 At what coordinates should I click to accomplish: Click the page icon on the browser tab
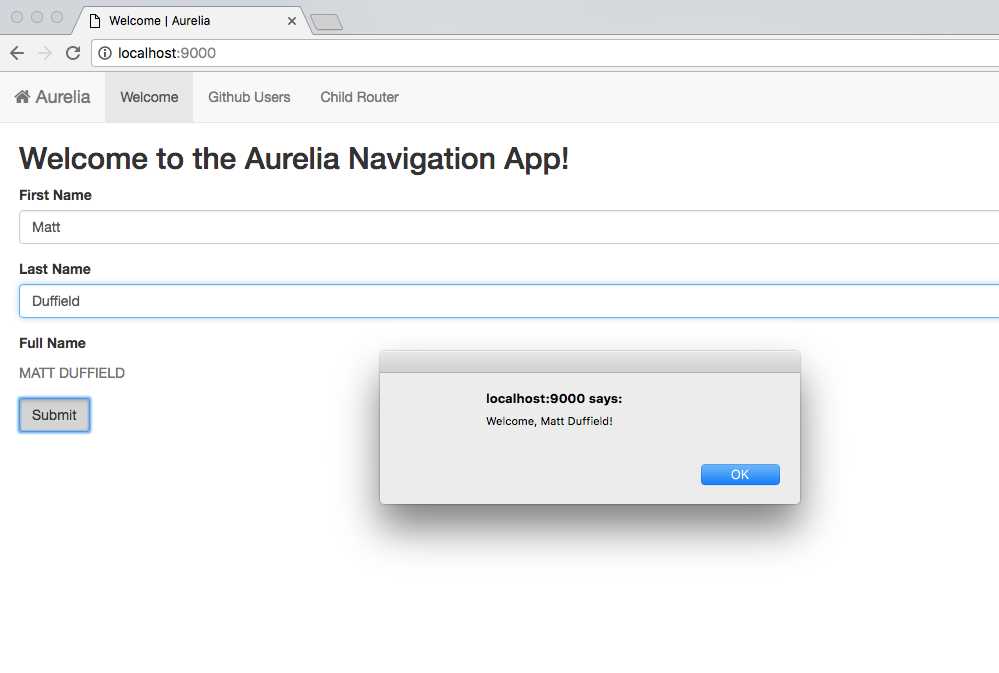pos(95,21)
